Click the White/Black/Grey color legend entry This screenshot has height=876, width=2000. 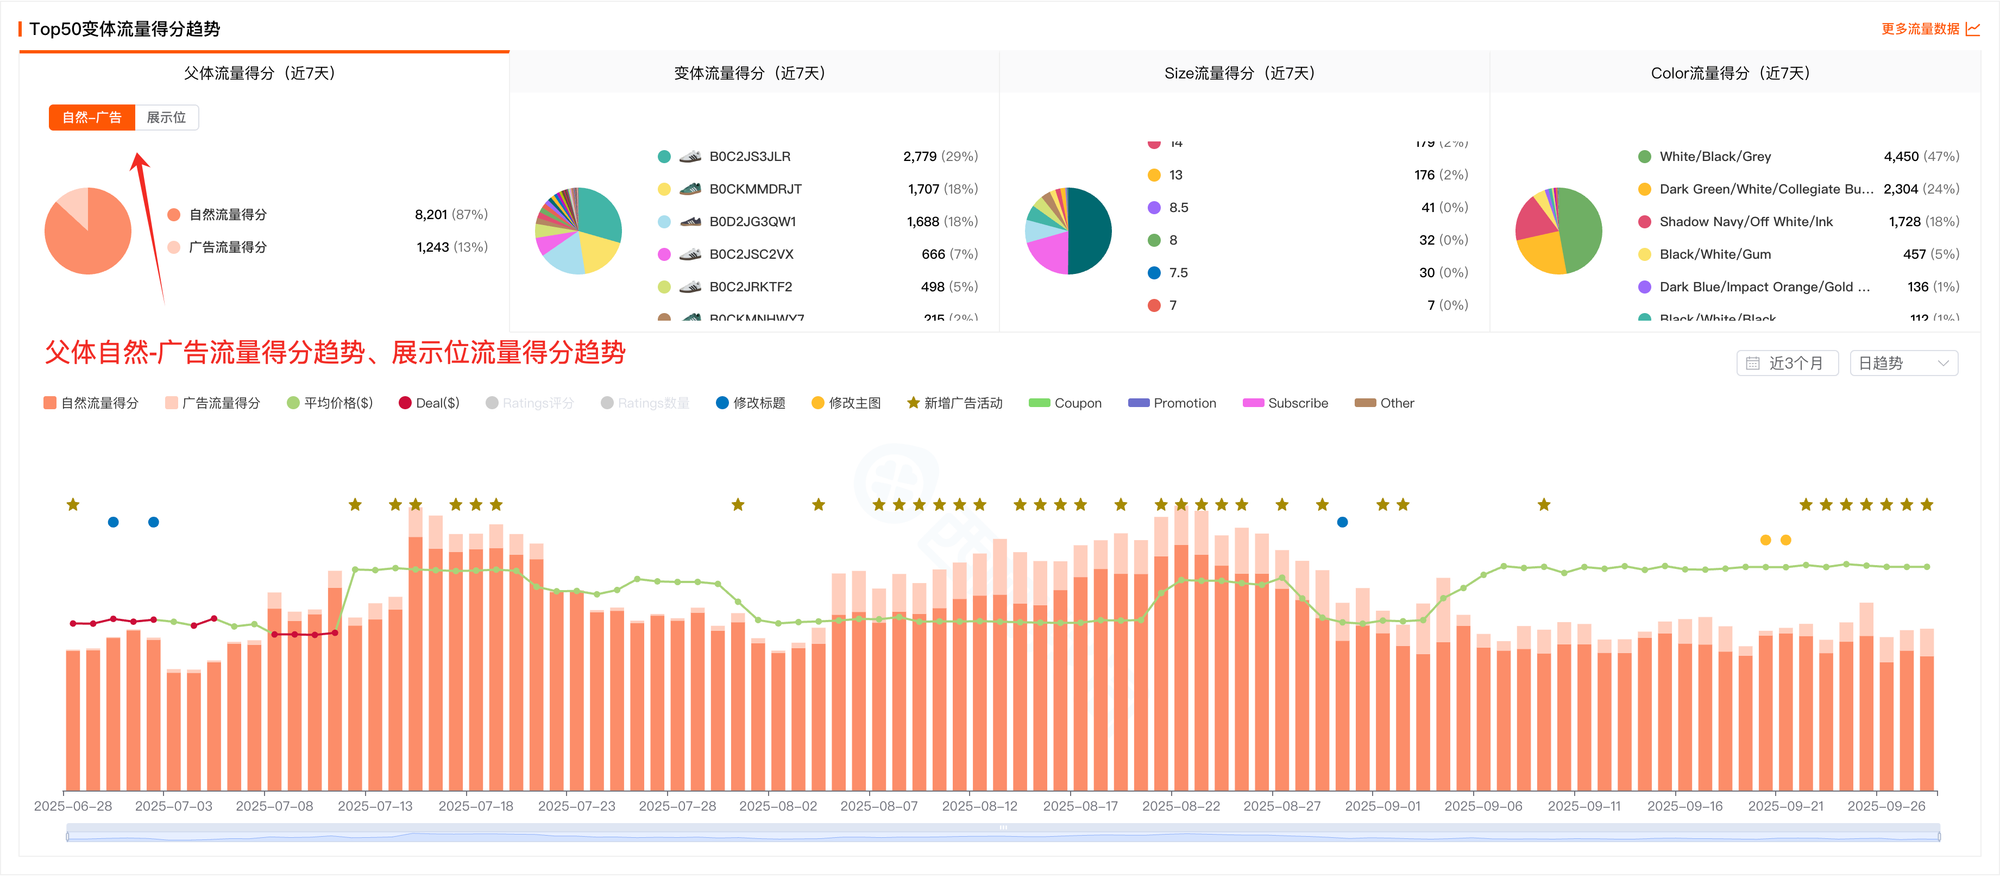click(x=1714, y=157)
